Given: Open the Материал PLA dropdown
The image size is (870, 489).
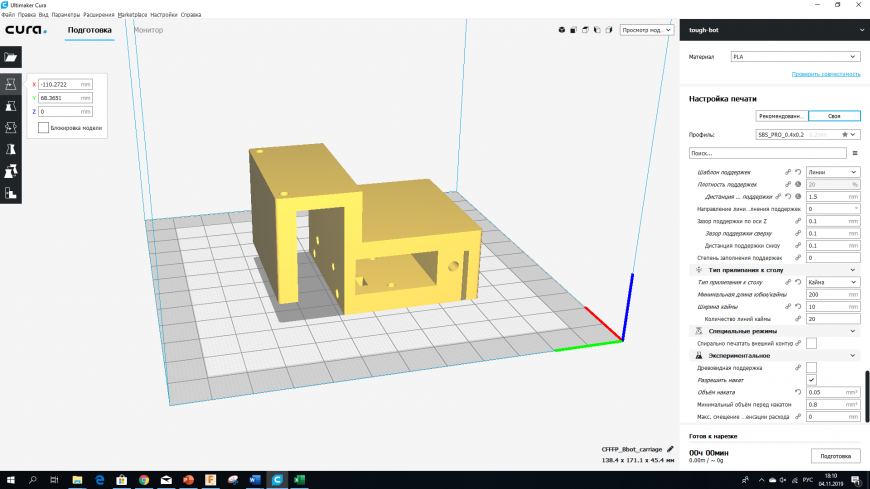Looking at the screenshot, I should click(795, 57).
